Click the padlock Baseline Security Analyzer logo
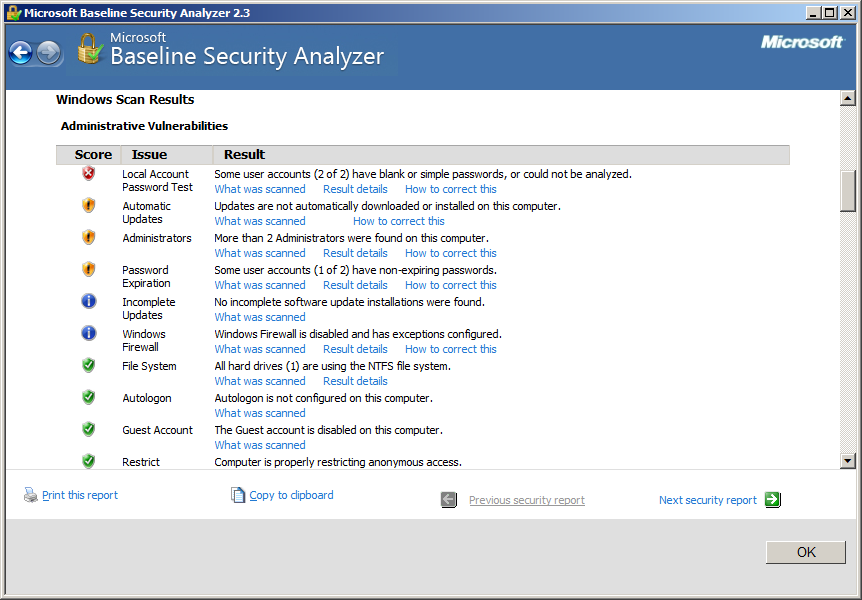 click(90, 48)
